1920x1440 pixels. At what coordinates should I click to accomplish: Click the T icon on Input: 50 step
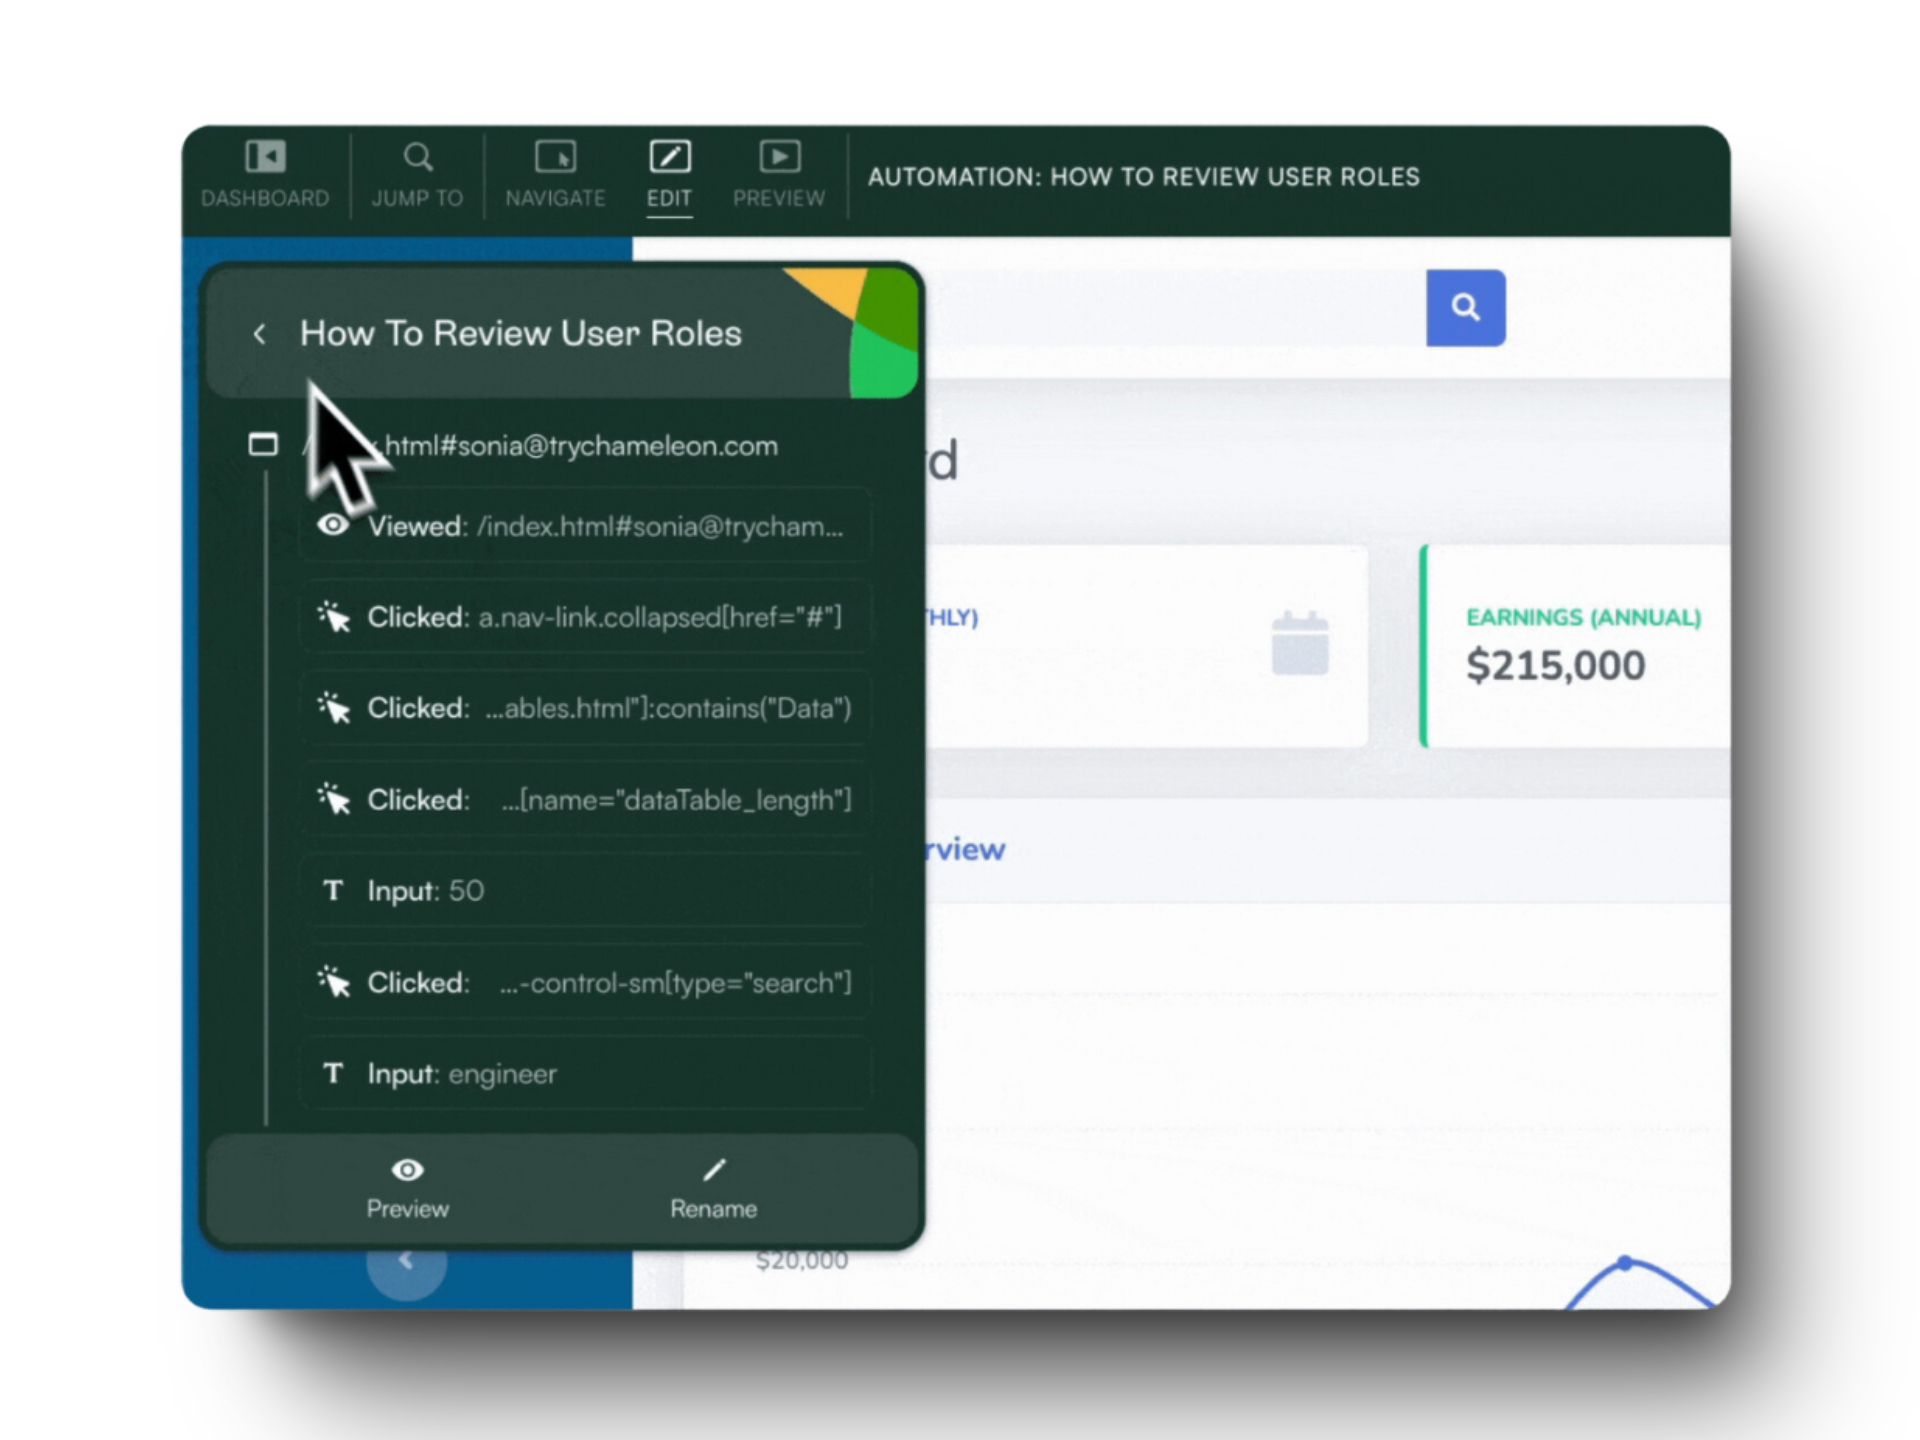point(333,891)
